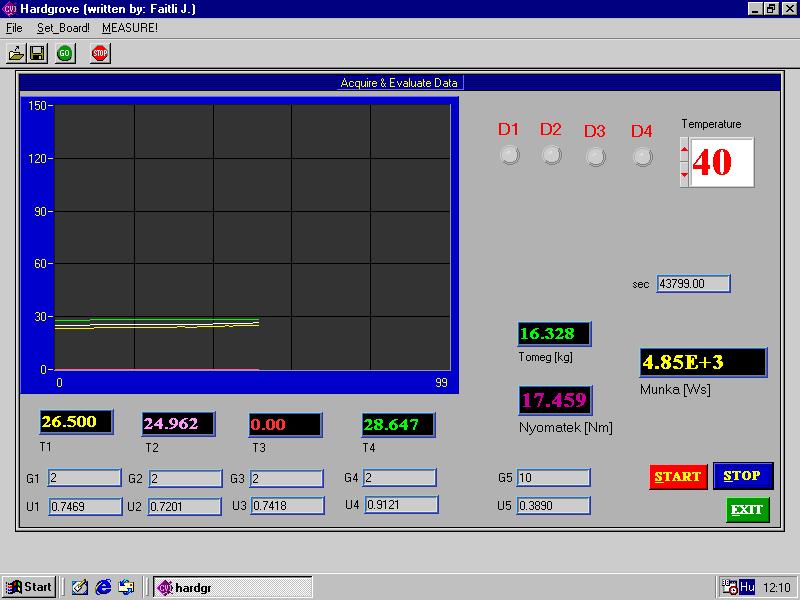This screenshot has width=800, height=600.
Task: Click the save floppy disk icon
Action: (37, 53)
